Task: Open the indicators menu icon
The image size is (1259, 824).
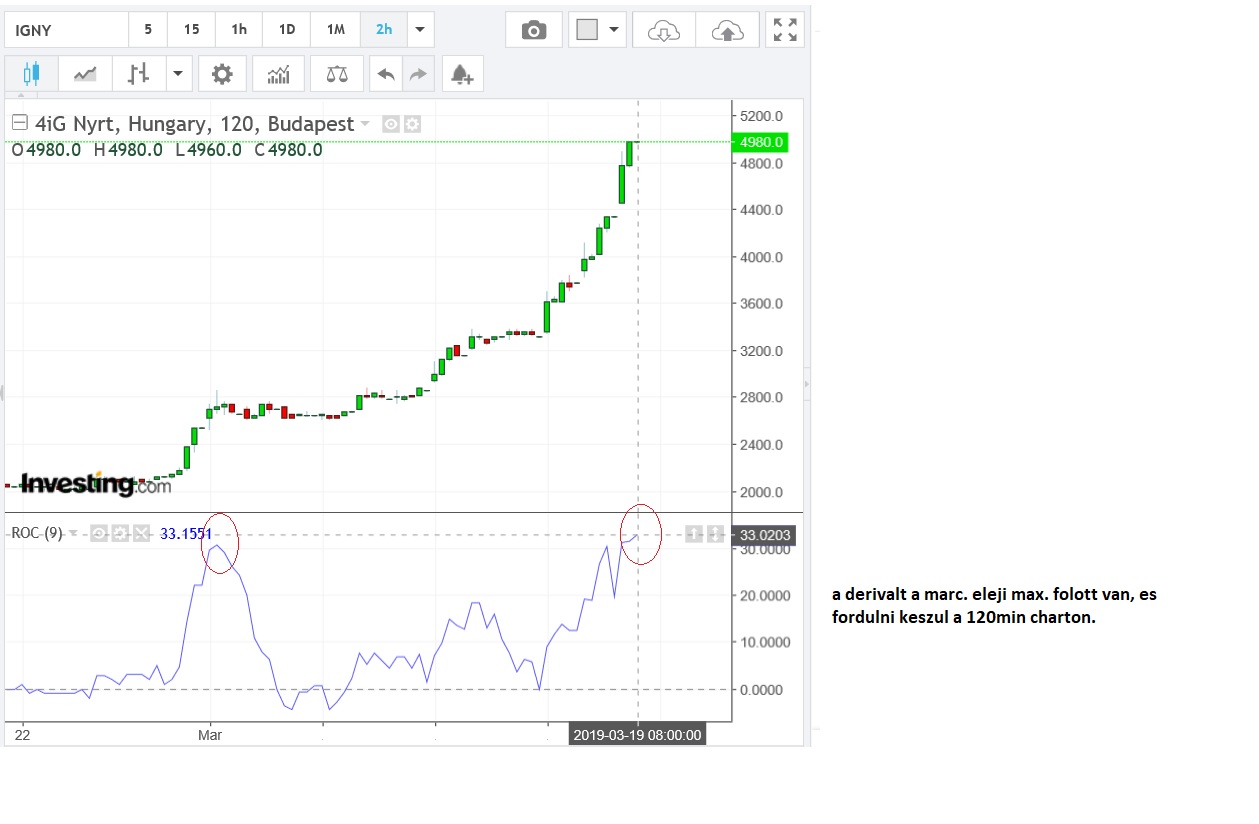Action: coord(278,73)
